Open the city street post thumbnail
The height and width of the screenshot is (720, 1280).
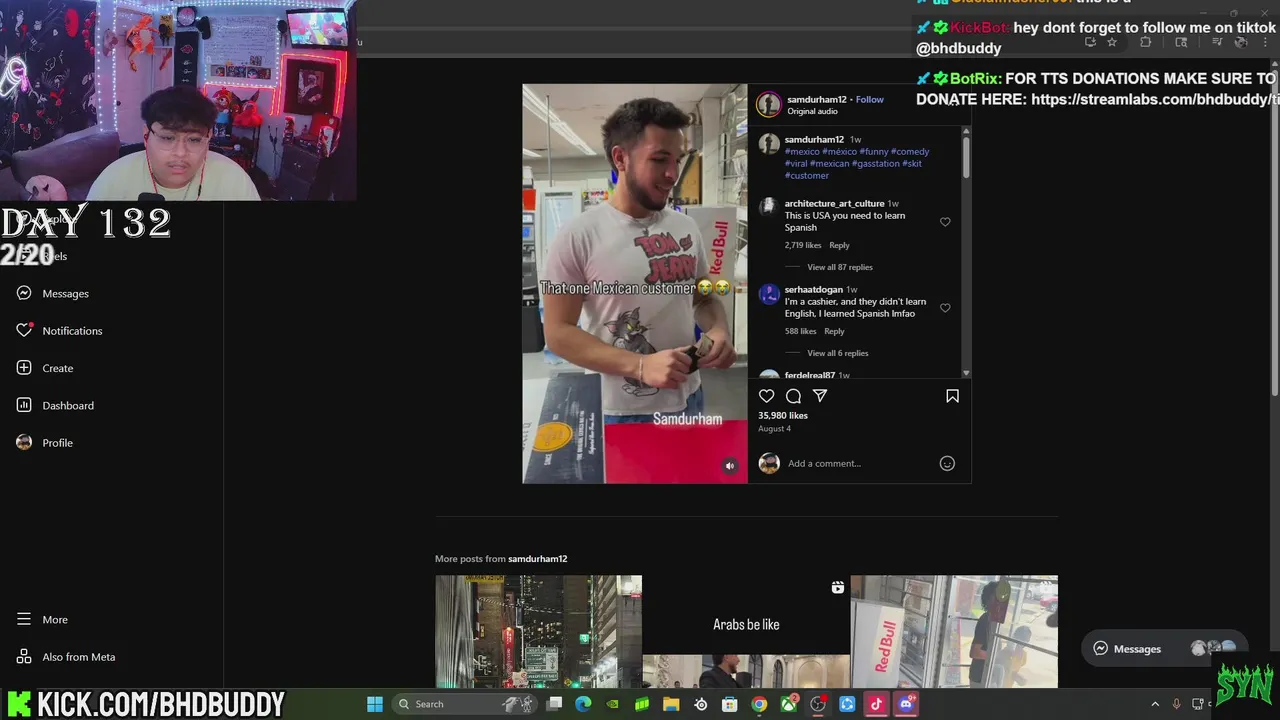538,632
